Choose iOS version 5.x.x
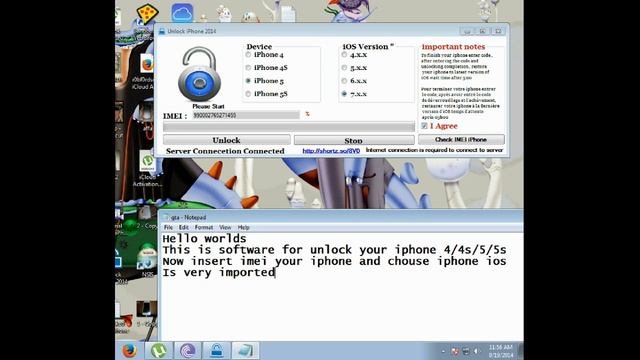Viewport: 640px width, 360px height. pyautogui.click(x=344, y=68)
